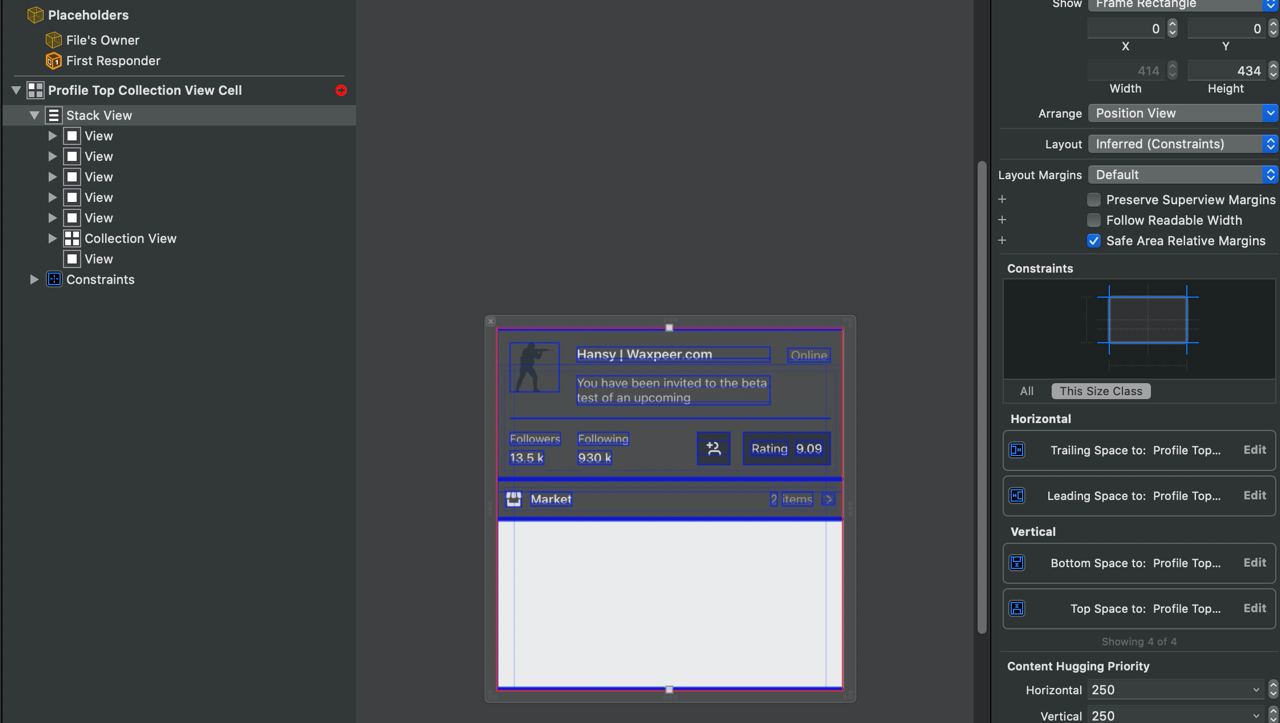Screen dimensions: 1280x723
Task: Toggle Preserve Superview Margins checkbox
Action: pyautogui.click(x=1094, y=200)
